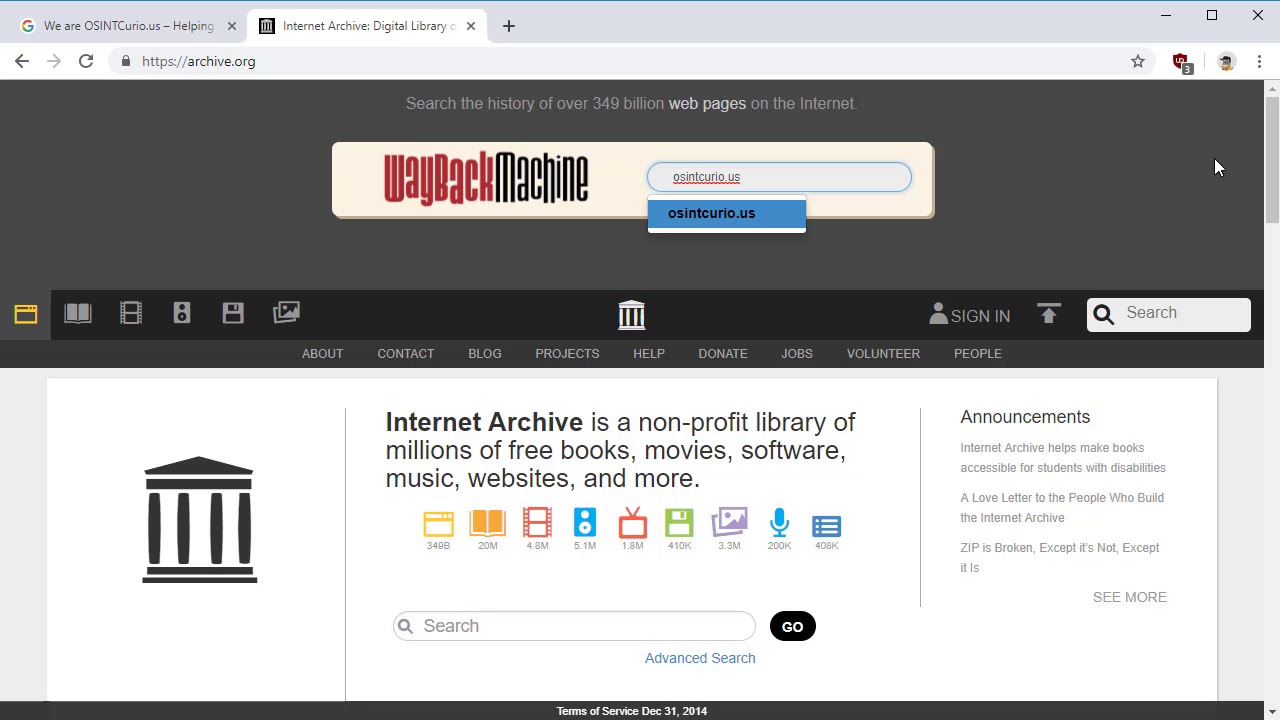Click the microphone icon labeled 200K
1280x720 pixels.
pyautogui.click(x=779, y=523)
